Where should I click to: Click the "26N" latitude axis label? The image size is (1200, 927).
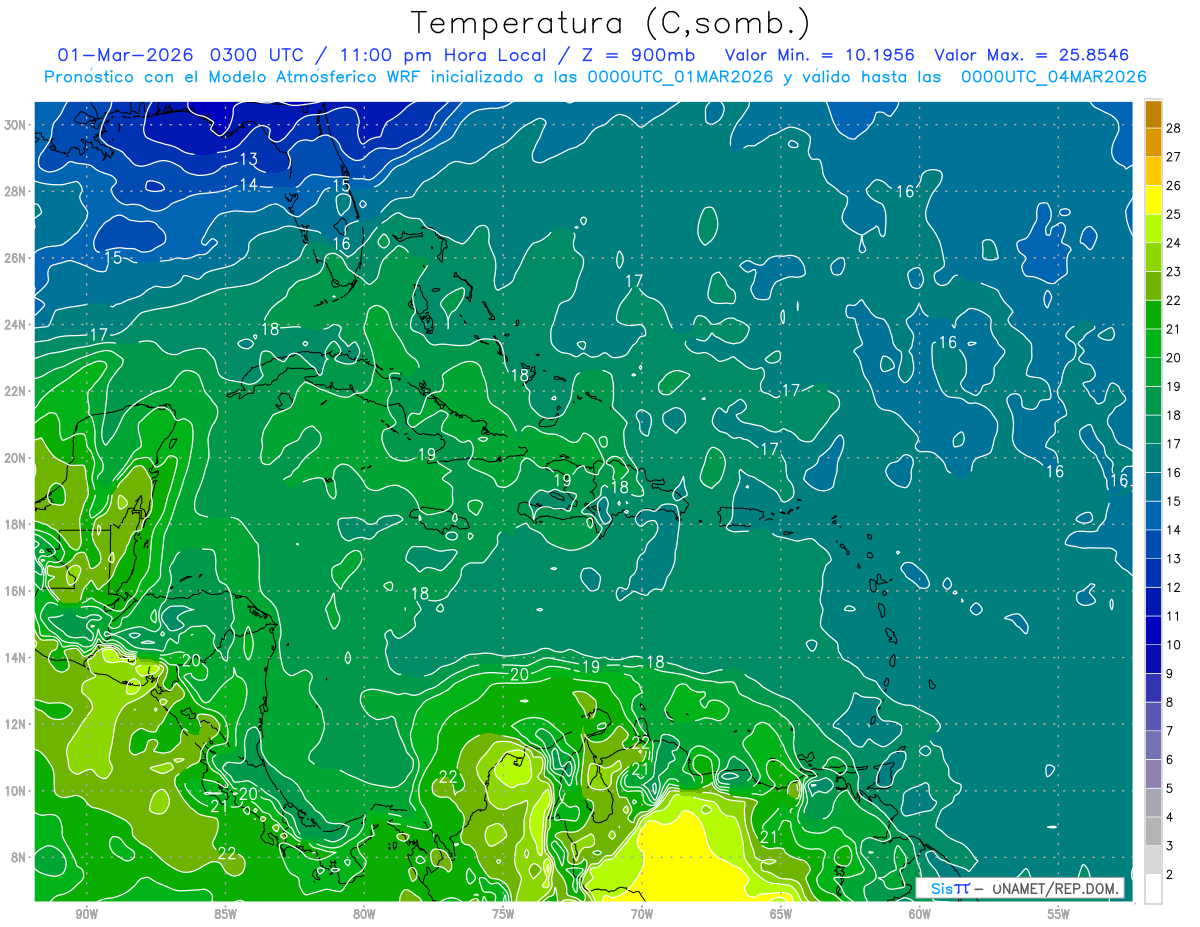tap(15, 258)
